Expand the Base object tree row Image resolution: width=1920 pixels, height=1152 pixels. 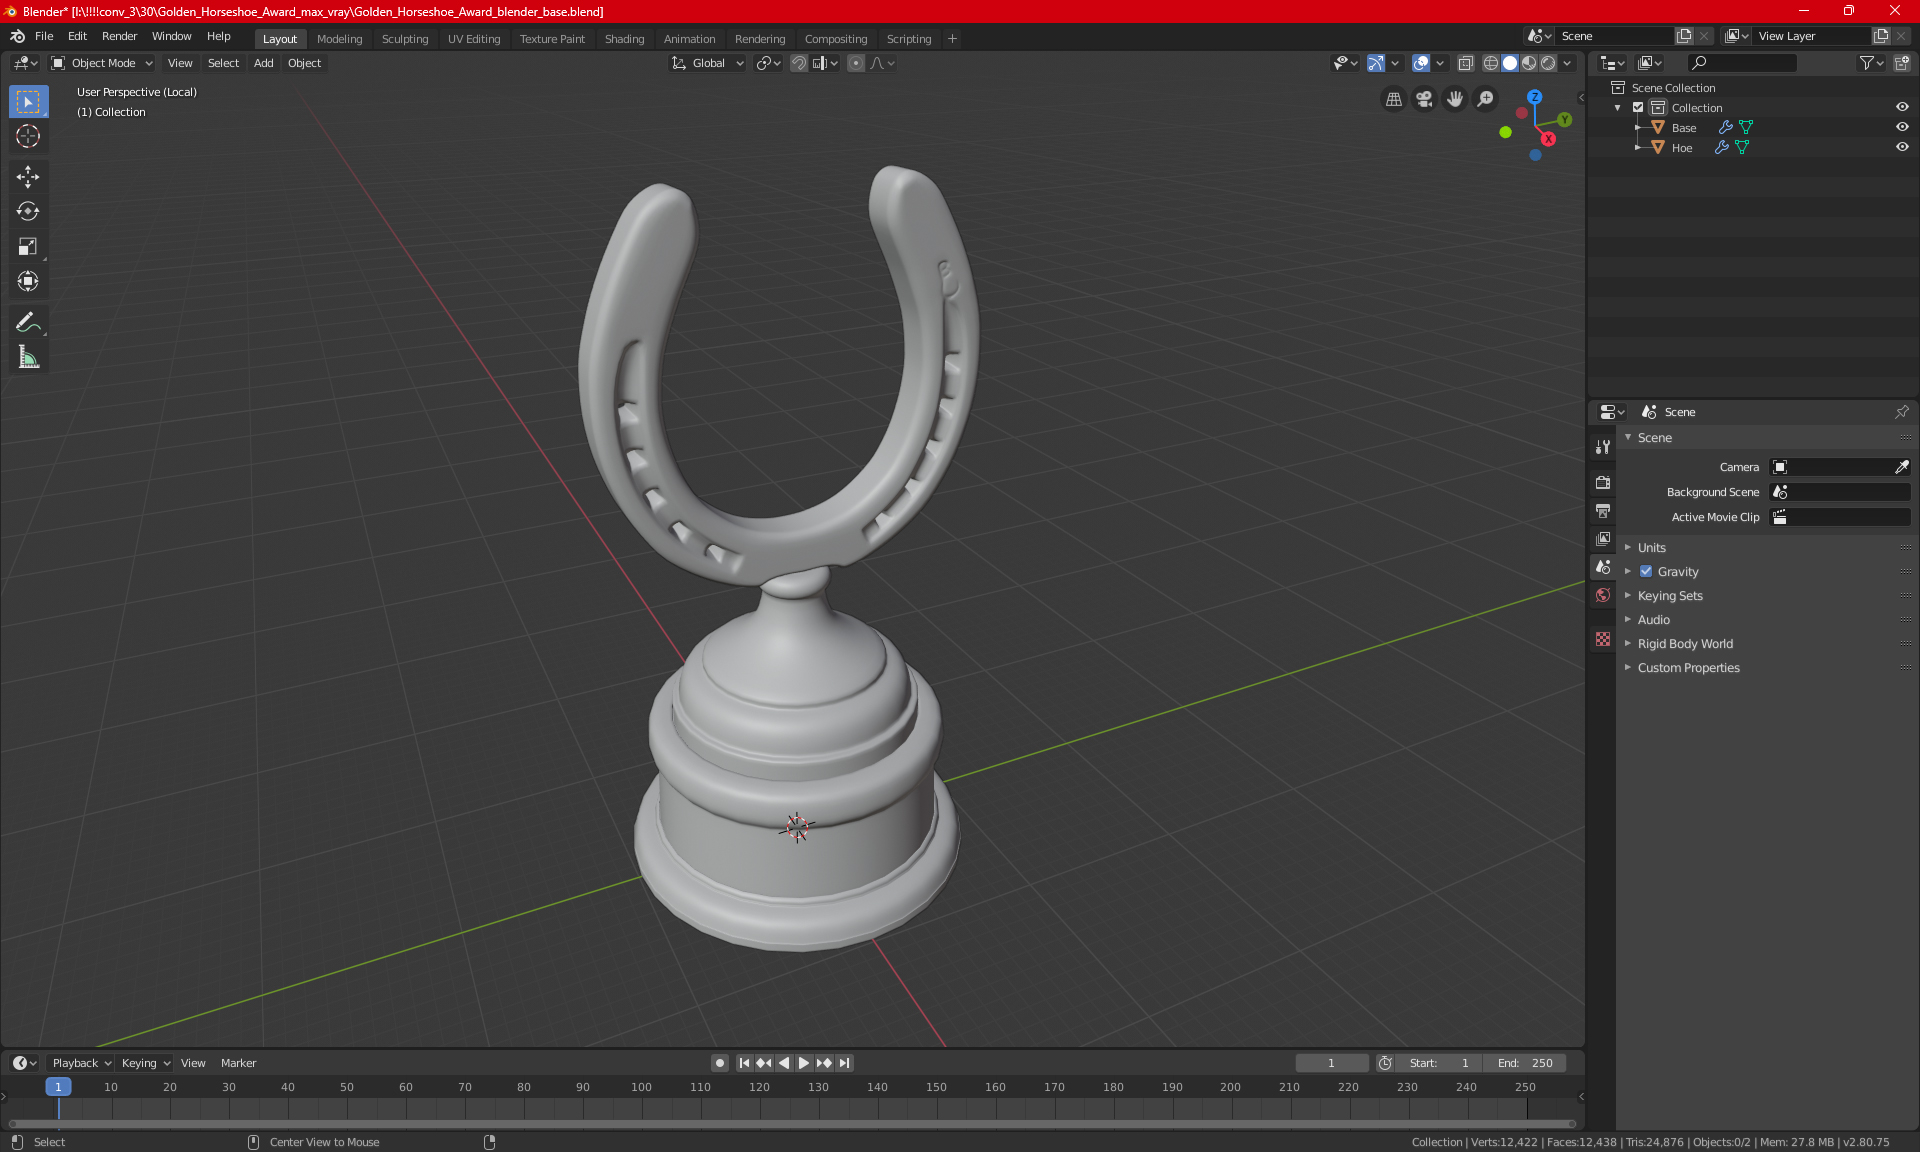1637,127
